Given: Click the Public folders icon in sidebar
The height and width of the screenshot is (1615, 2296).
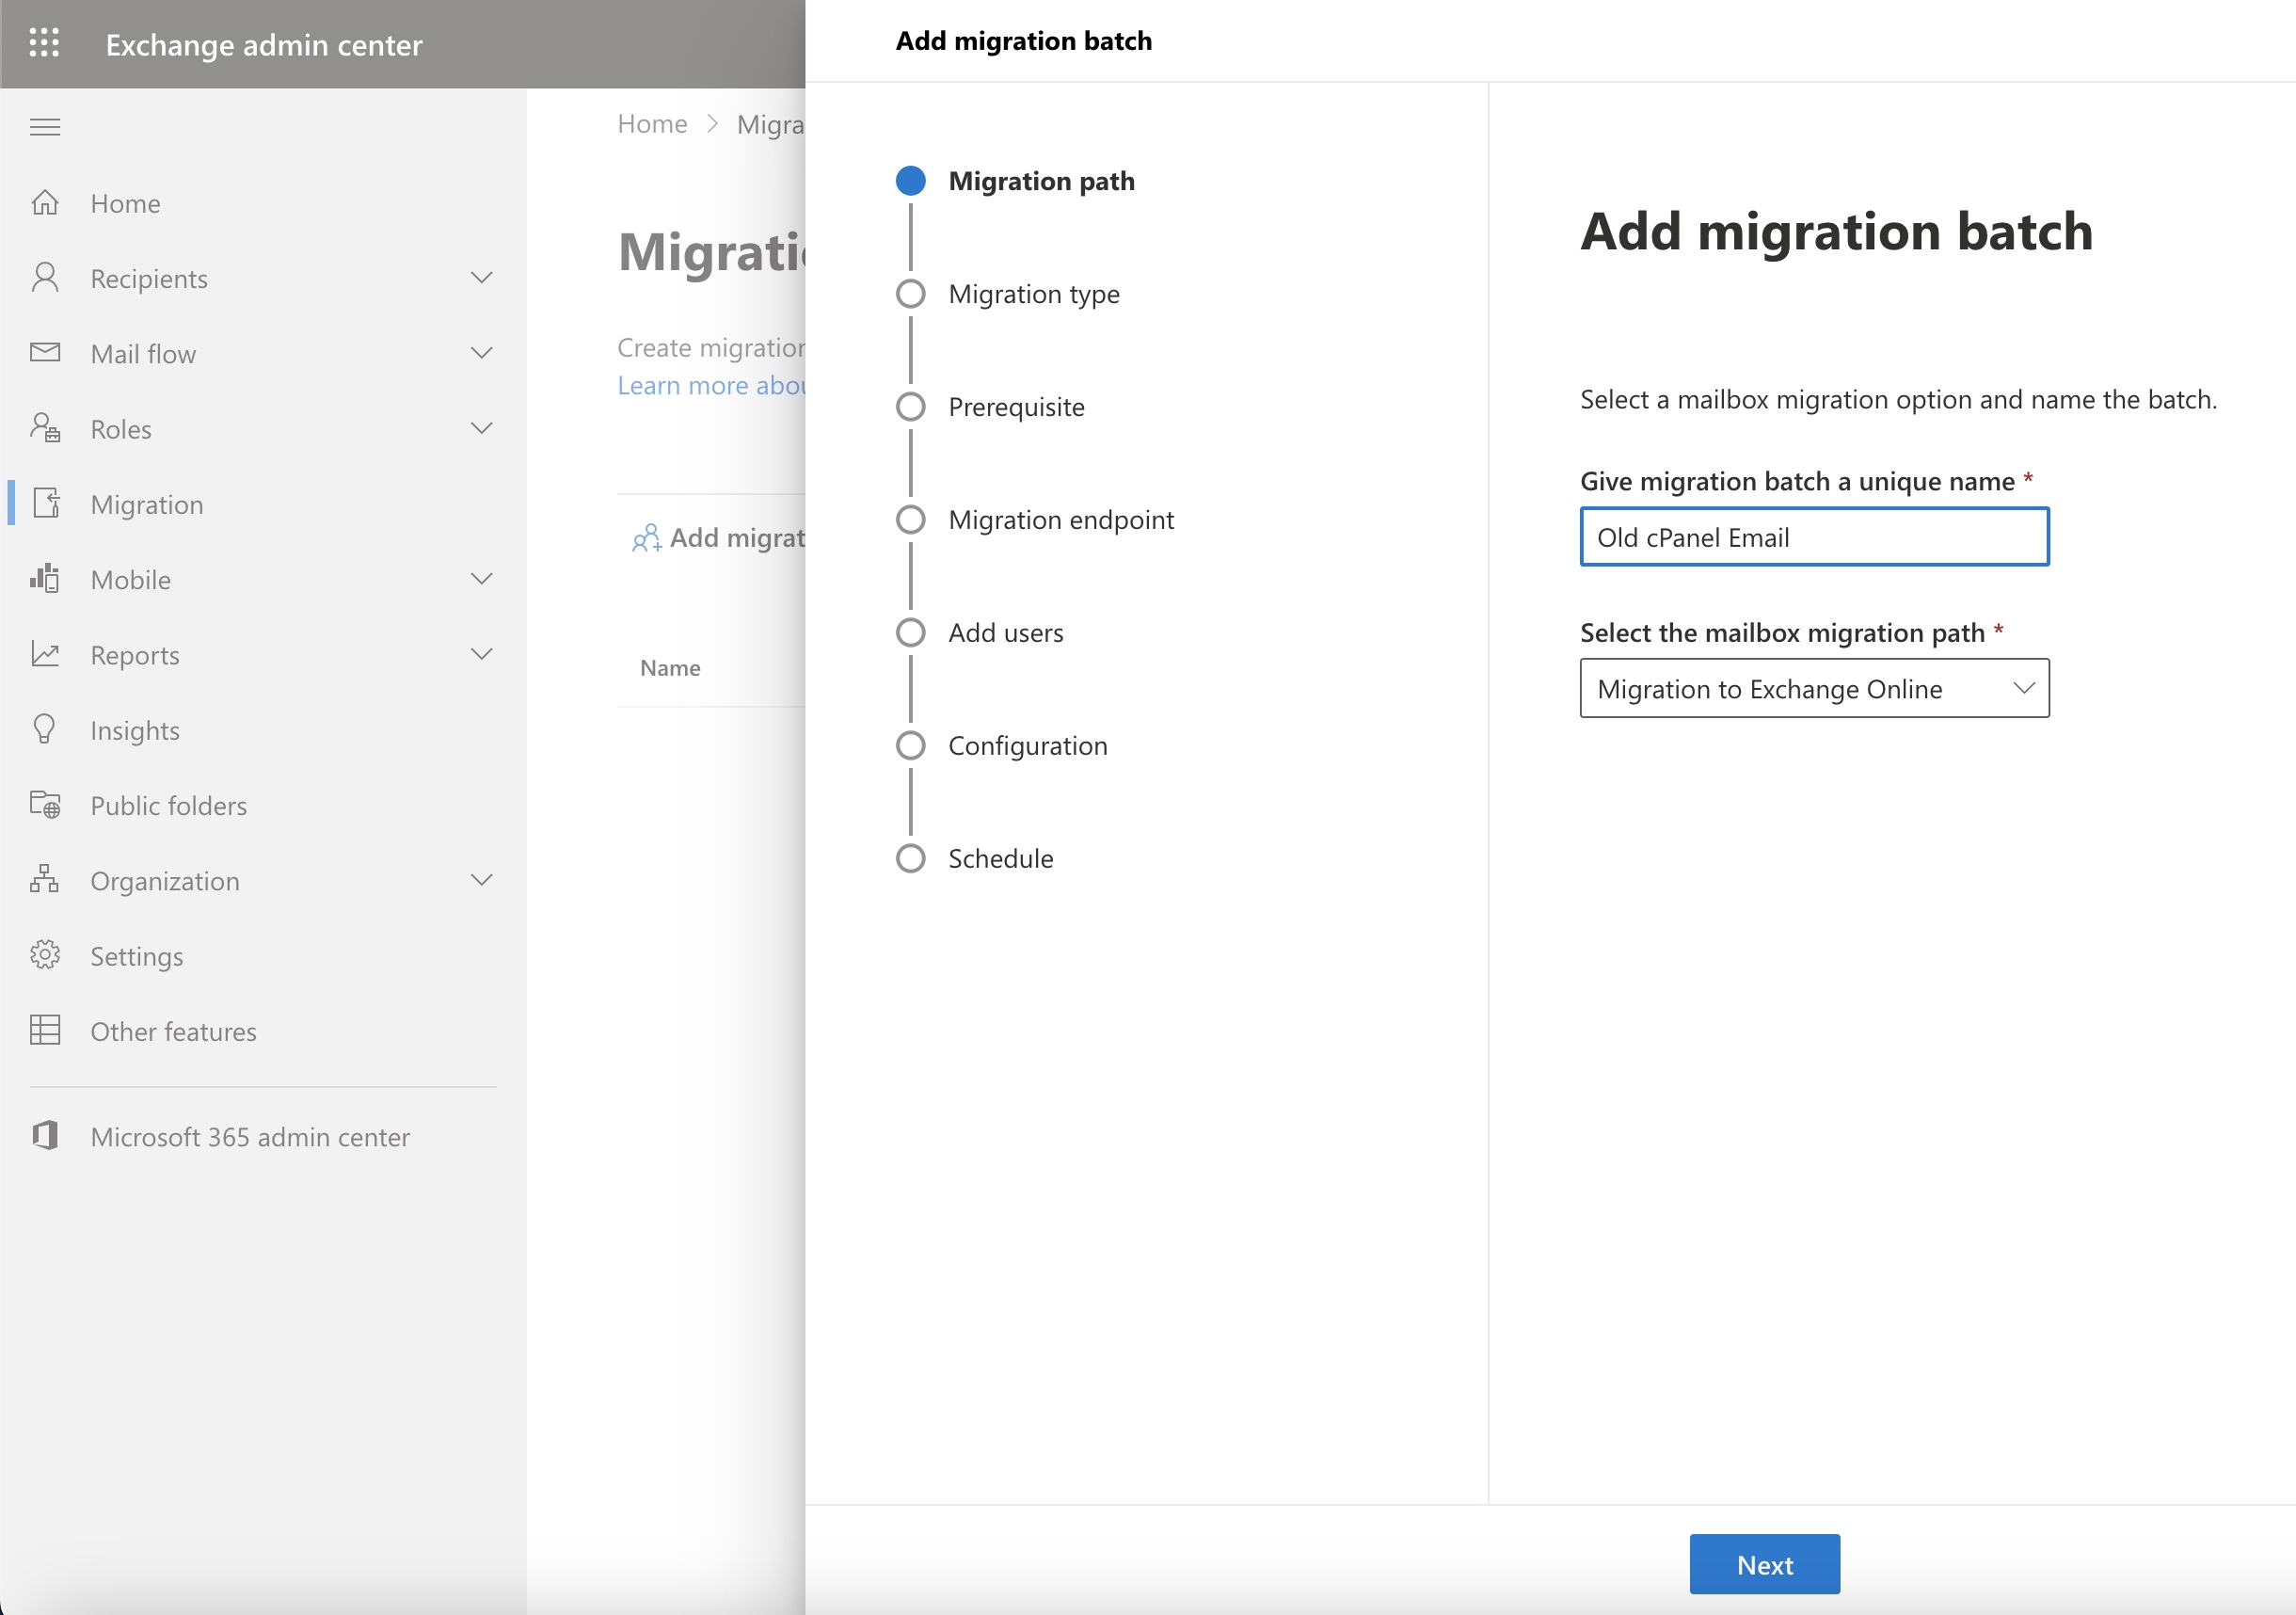Looking at the screenshot, I should 47,804.
